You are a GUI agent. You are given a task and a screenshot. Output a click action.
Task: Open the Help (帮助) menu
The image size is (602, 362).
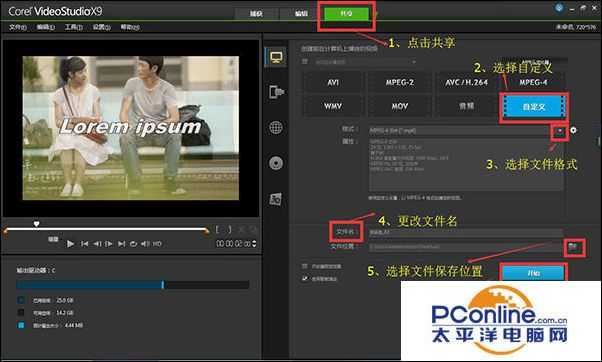click(130, 27)
